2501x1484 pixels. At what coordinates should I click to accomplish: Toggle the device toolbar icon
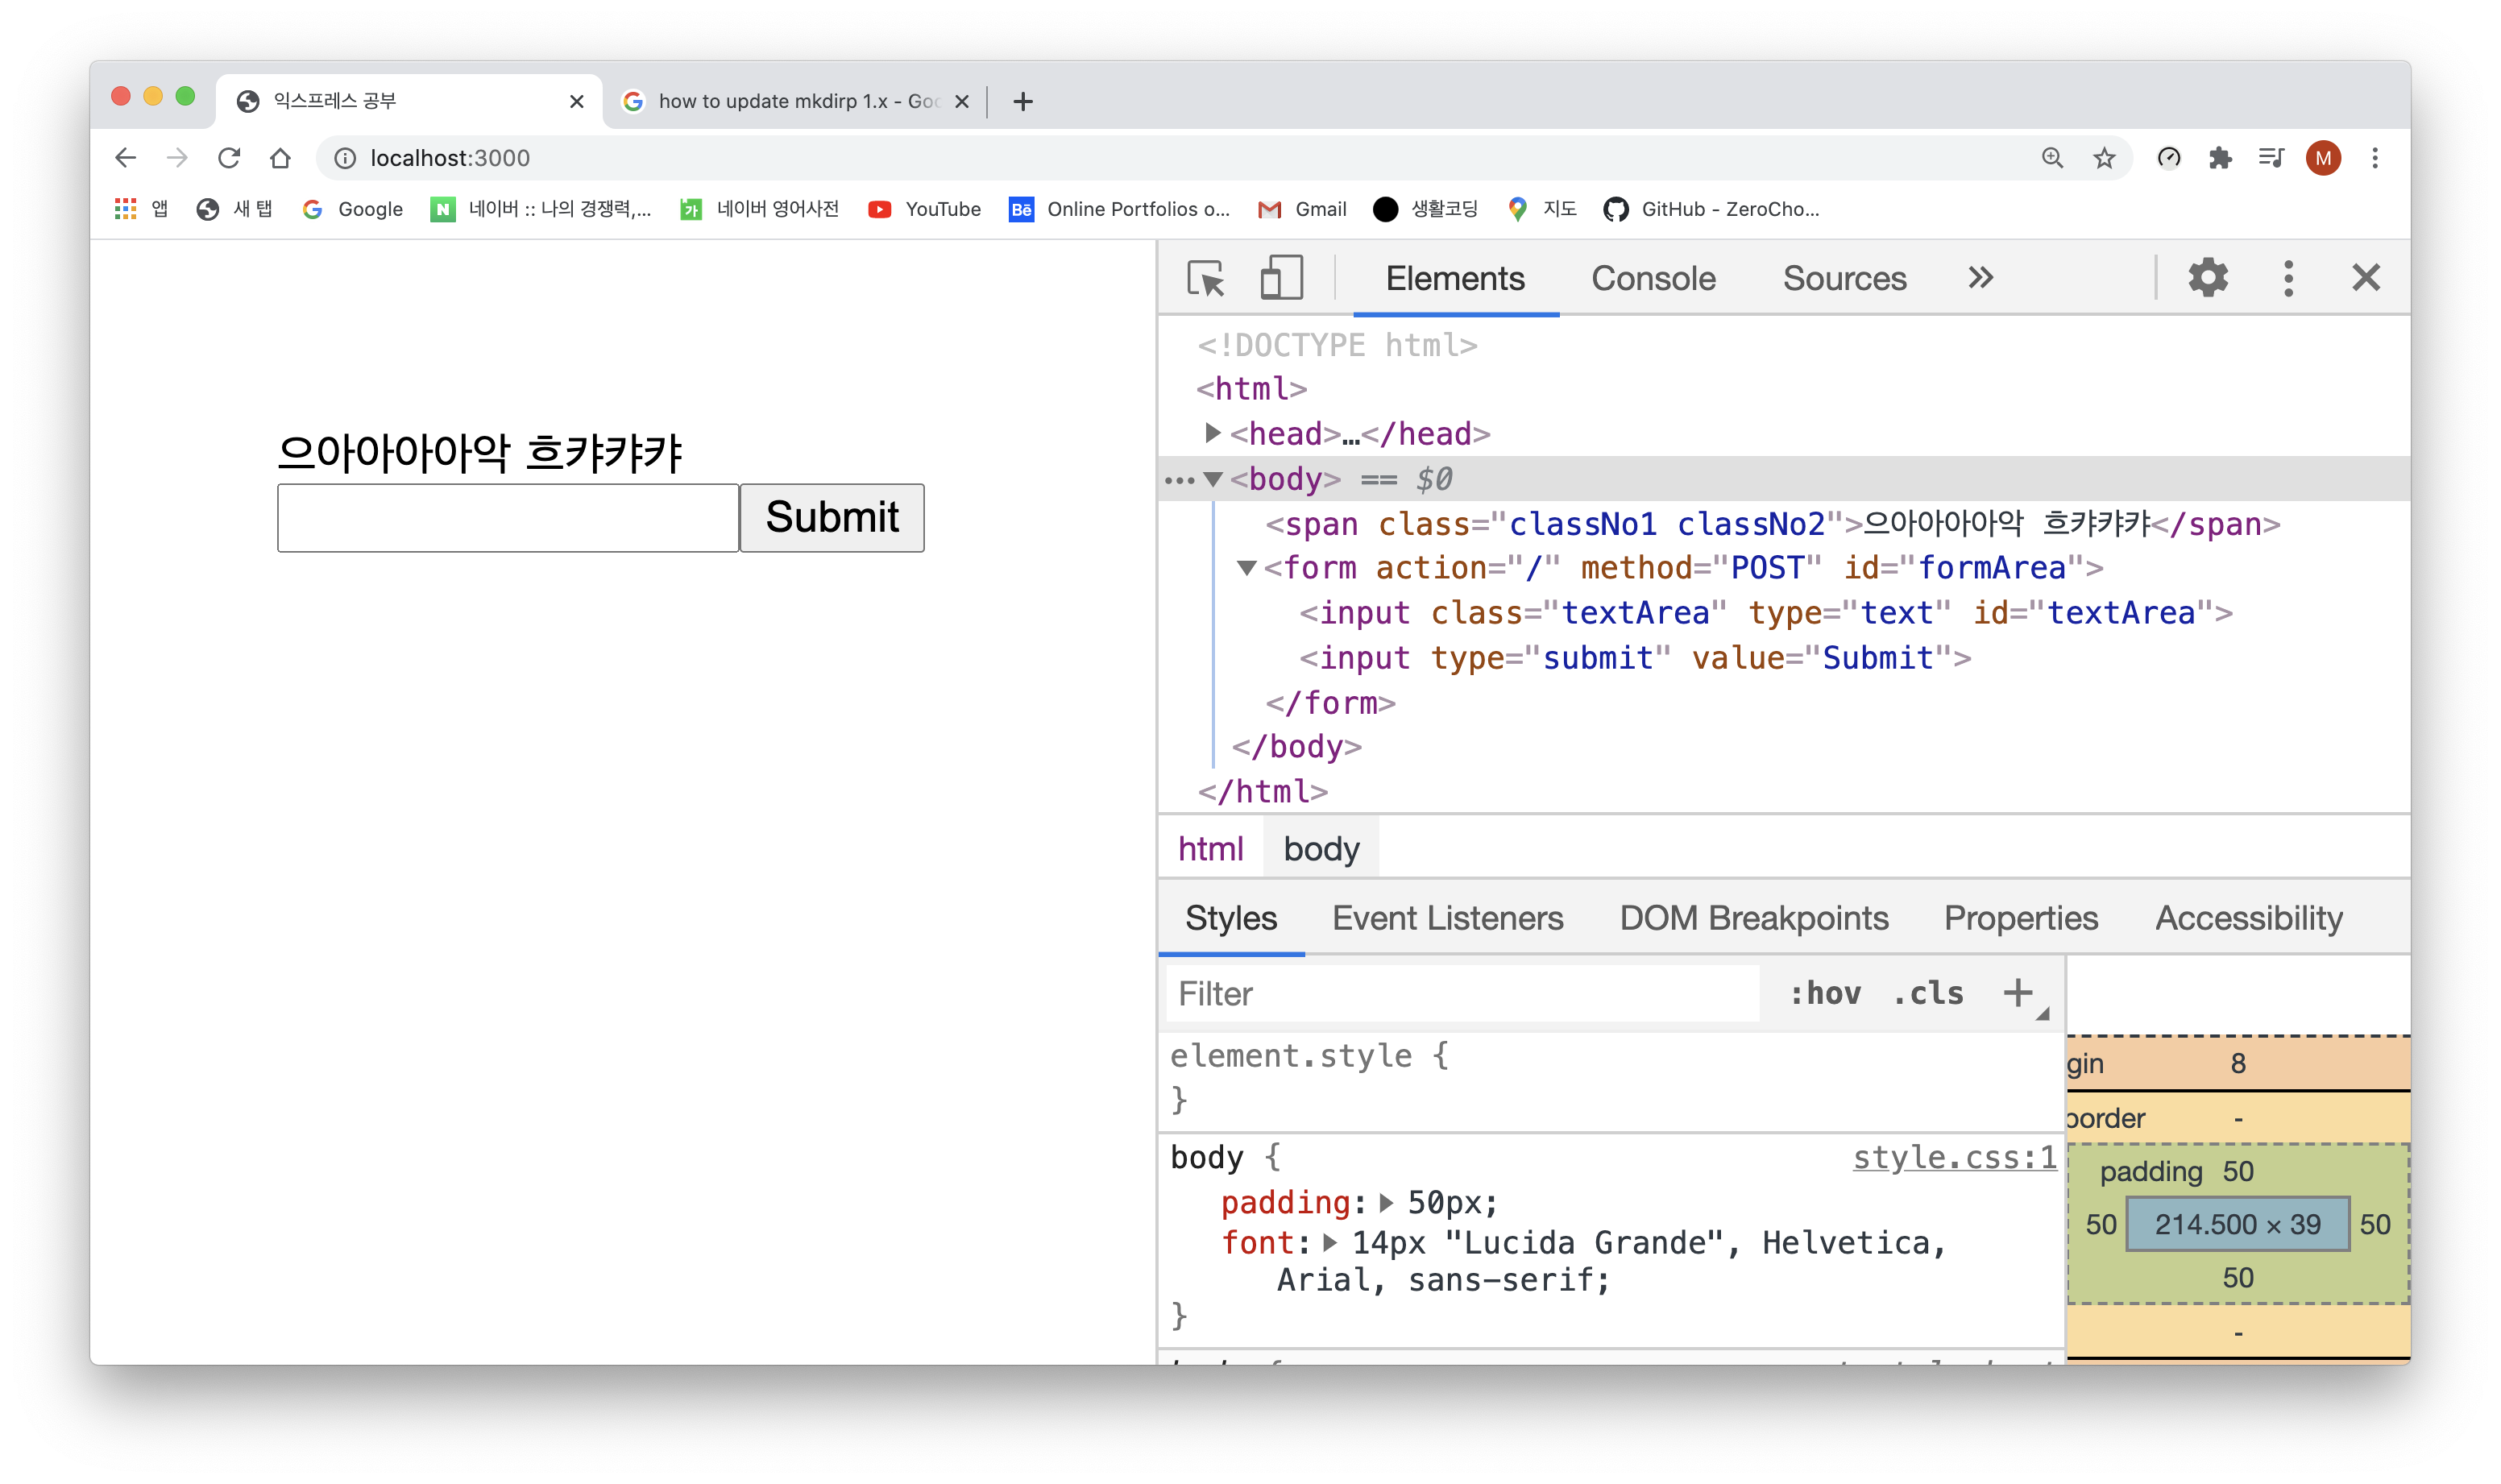pyautogui.click(x=1281, y=278)
